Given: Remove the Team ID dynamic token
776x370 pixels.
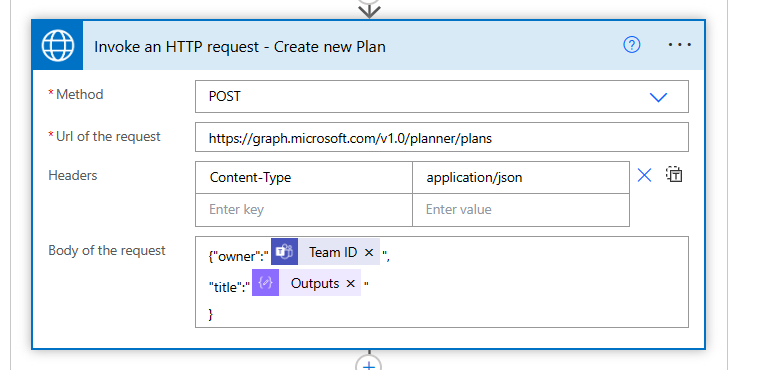Looking at the screenshot, I should coord(369,252).
